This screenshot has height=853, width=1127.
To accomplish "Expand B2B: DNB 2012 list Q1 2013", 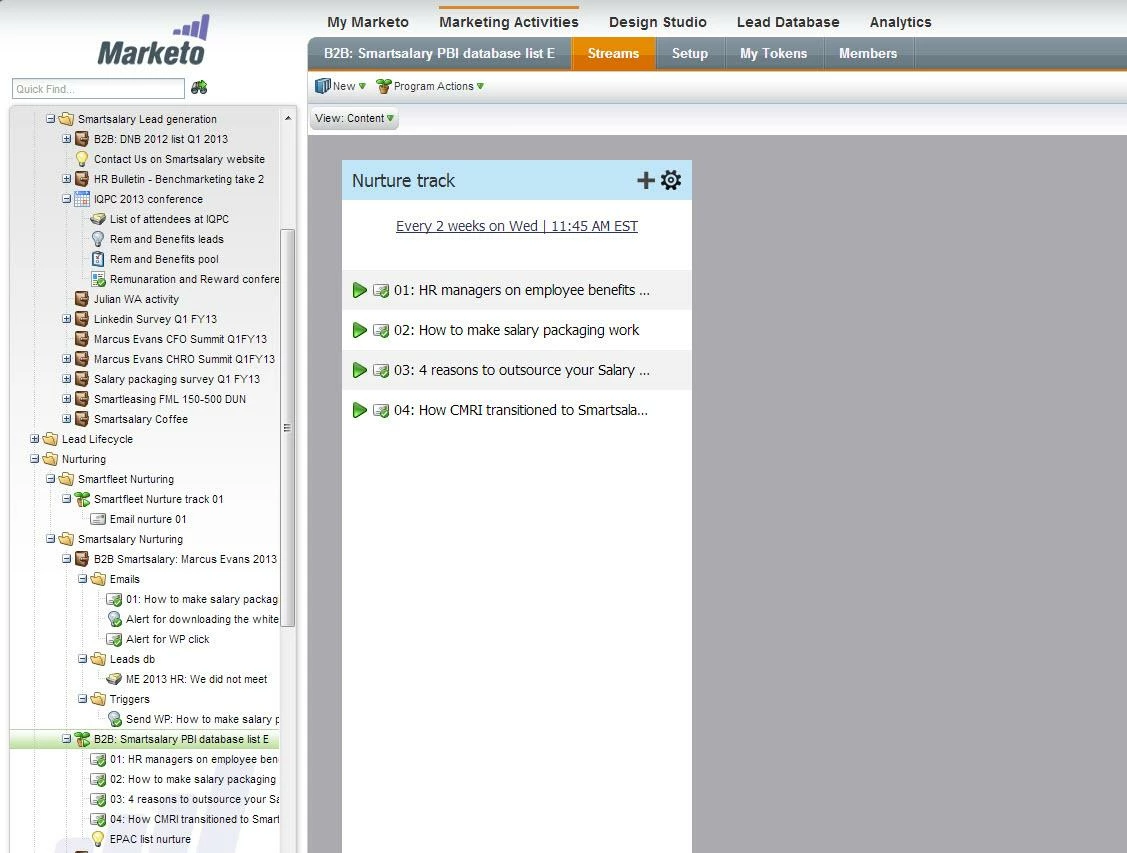I will point(66,139).
